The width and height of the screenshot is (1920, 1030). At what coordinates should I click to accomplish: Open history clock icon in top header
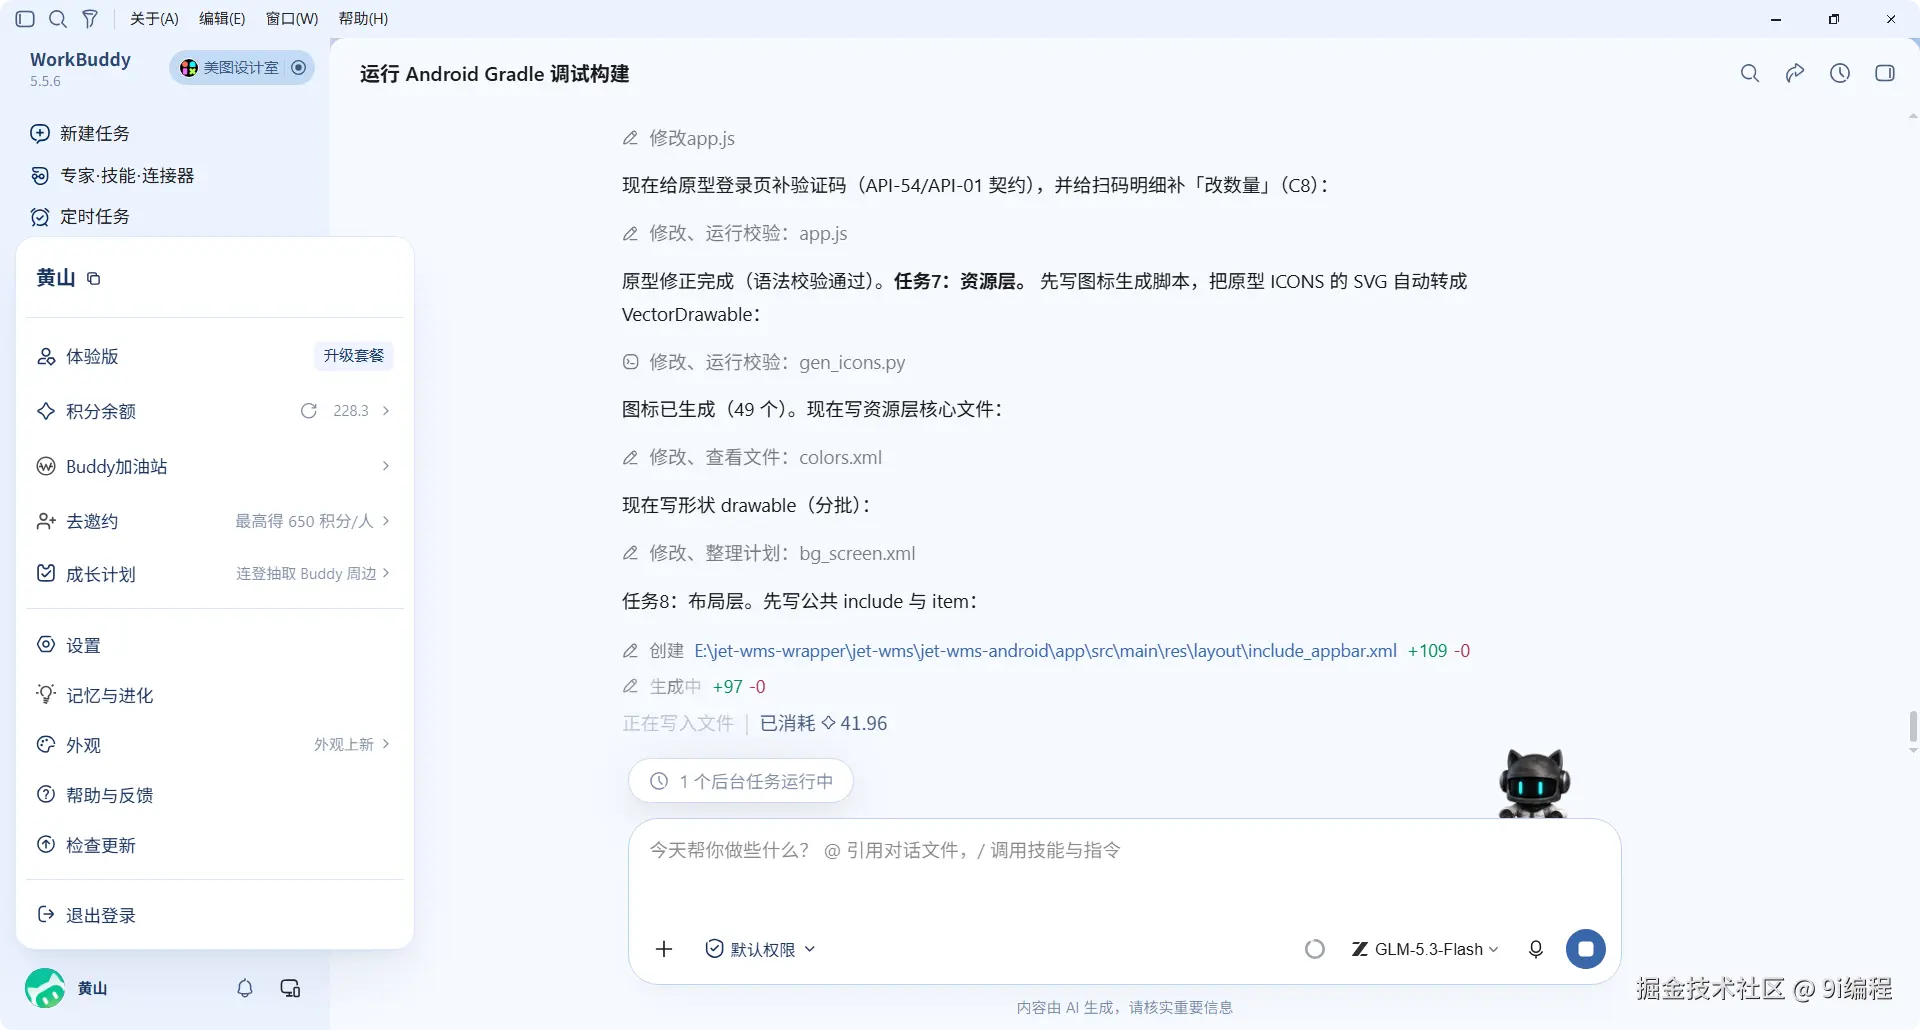coord(1840,73)
